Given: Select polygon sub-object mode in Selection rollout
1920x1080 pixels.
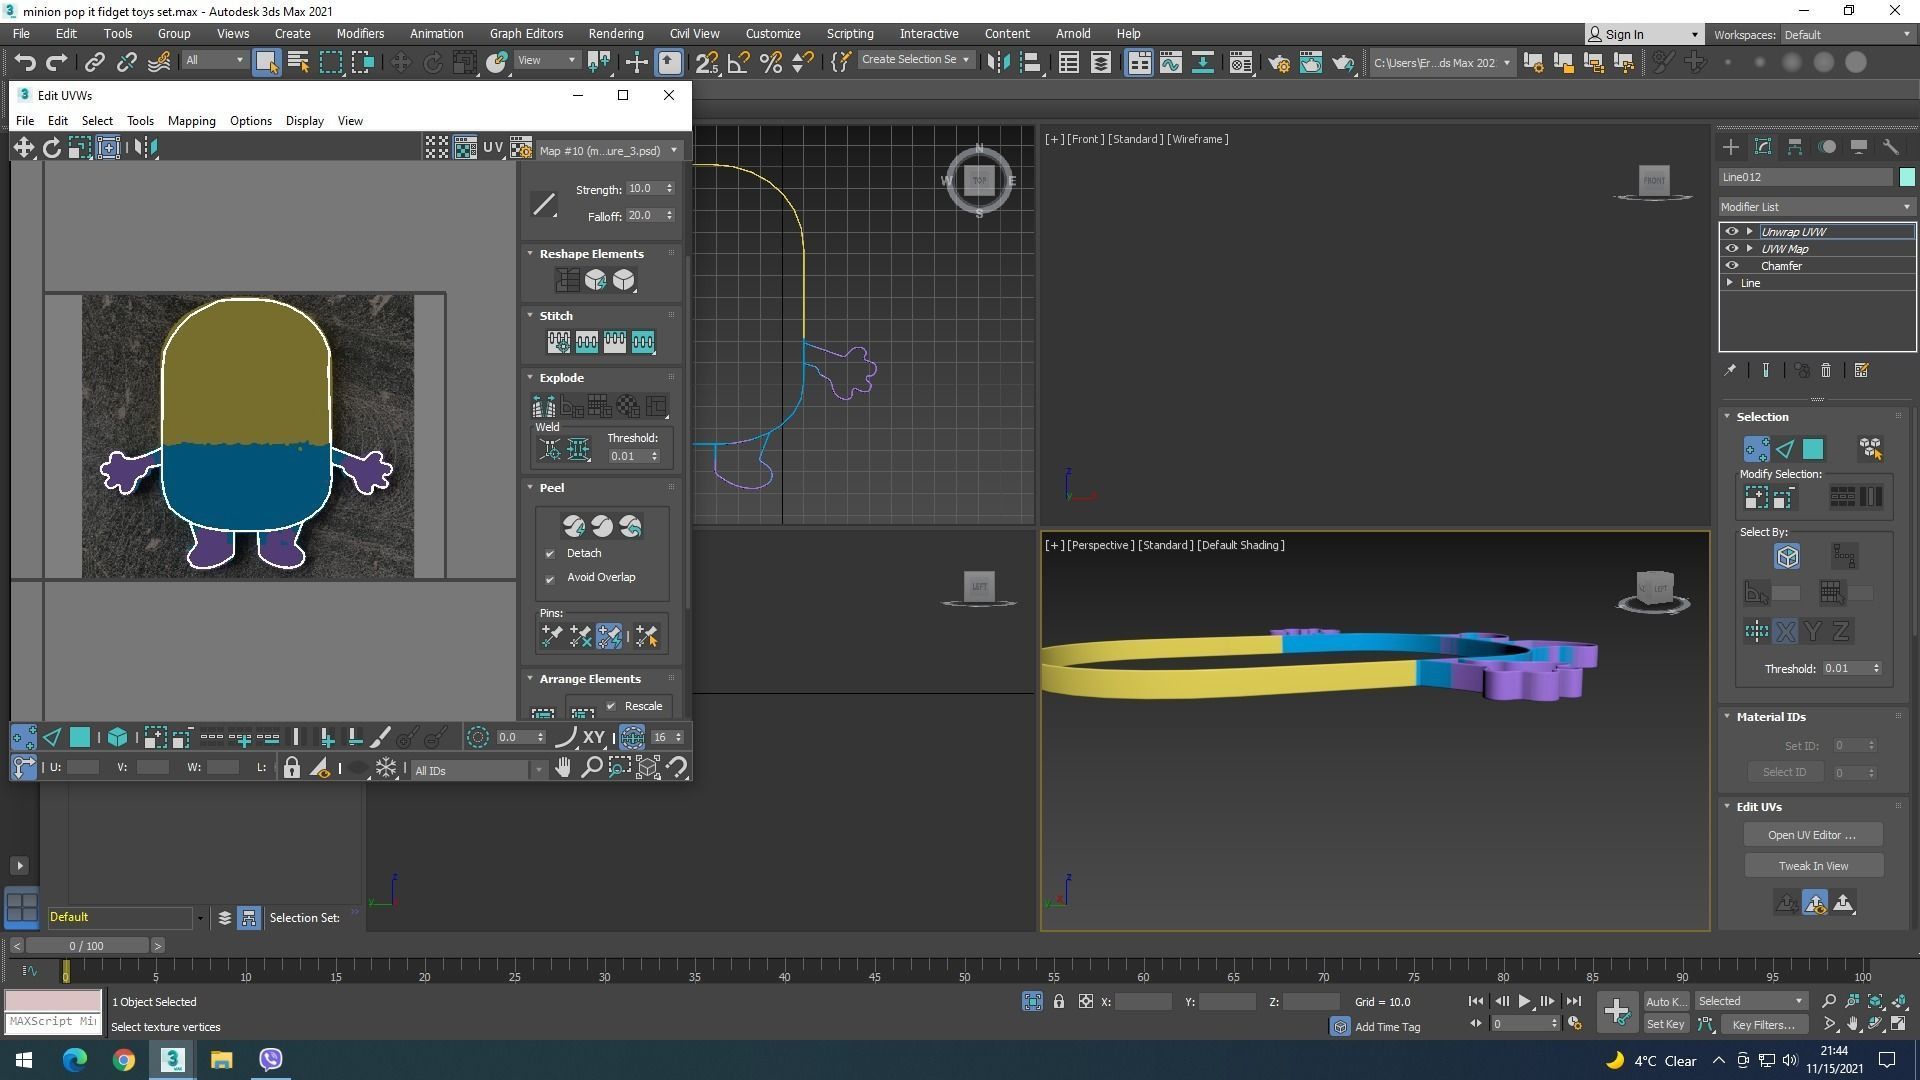Looking at the screenshot, I should pyautogui.click(x=1813, y=449).
